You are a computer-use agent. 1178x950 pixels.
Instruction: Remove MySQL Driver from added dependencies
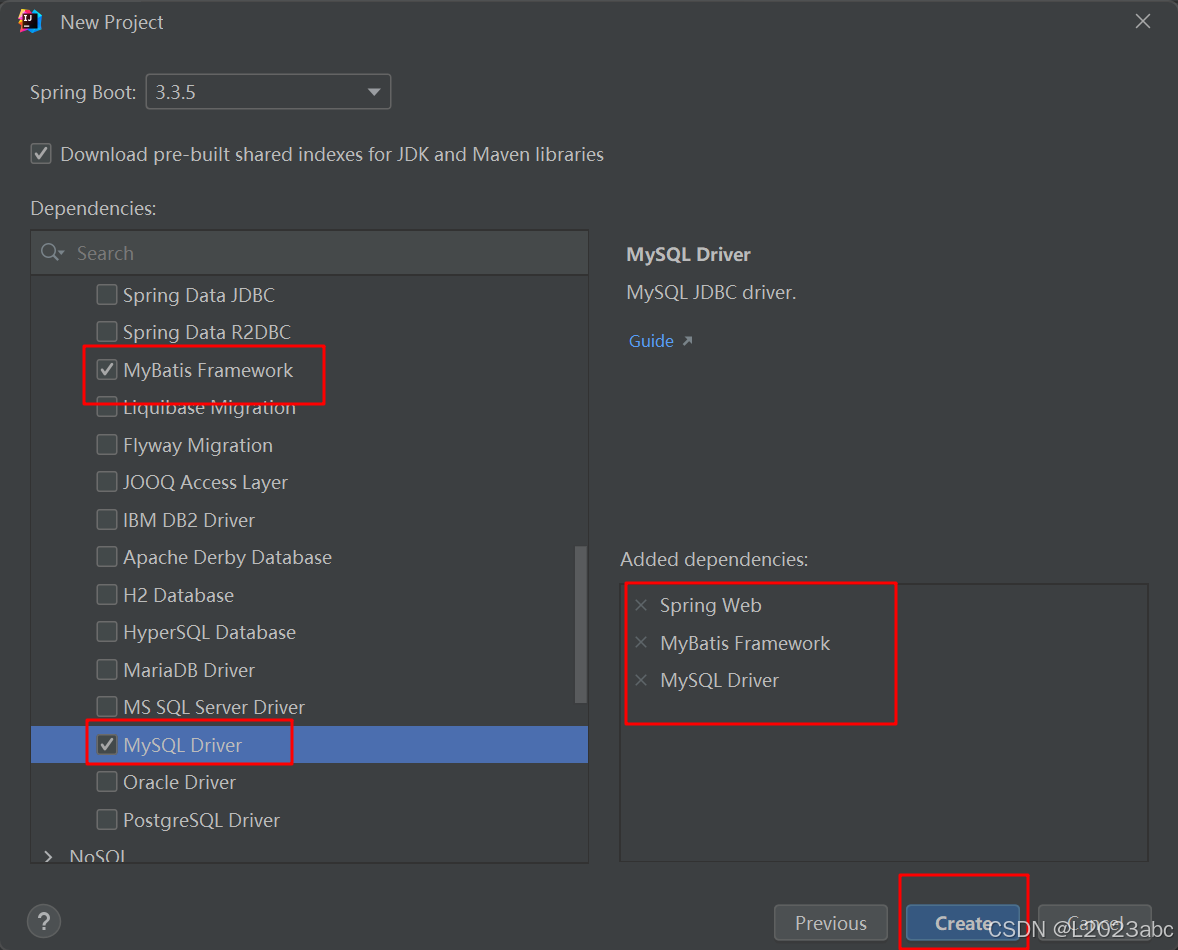click(x=641, y=680)
